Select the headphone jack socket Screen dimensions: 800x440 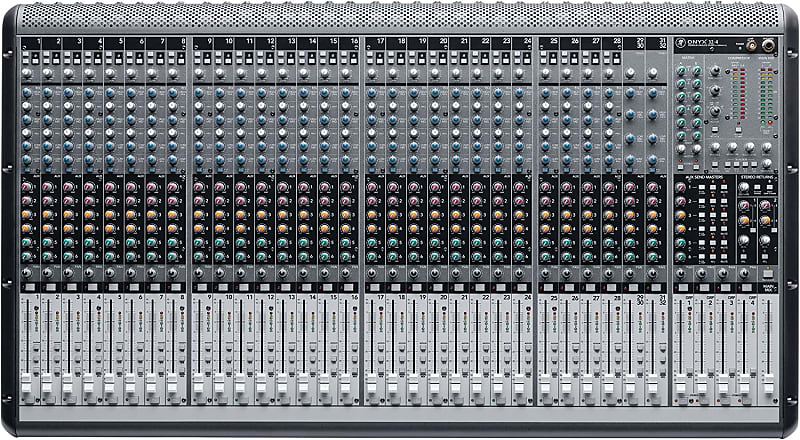coord(769,45)
